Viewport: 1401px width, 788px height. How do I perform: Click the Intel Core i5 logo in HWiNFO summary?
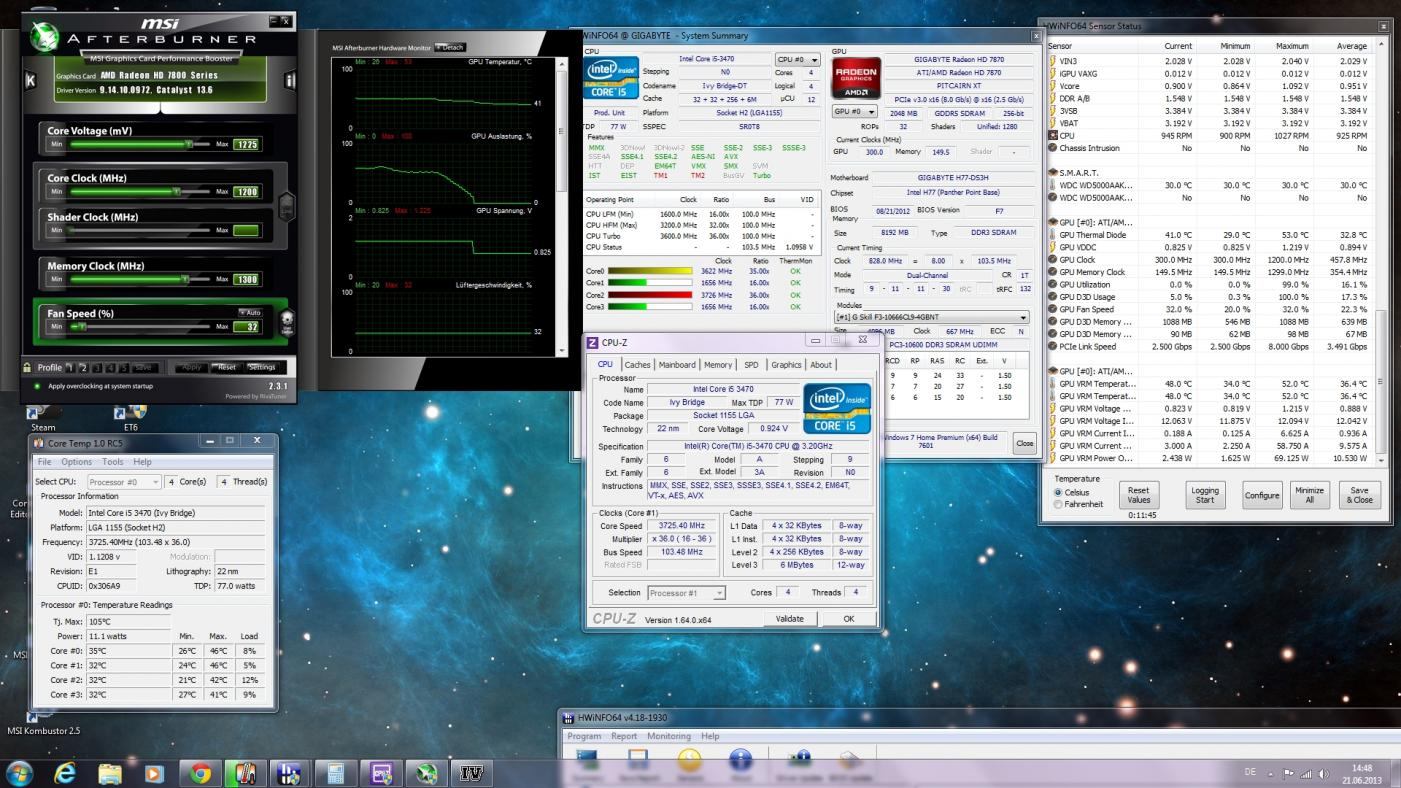610,77
